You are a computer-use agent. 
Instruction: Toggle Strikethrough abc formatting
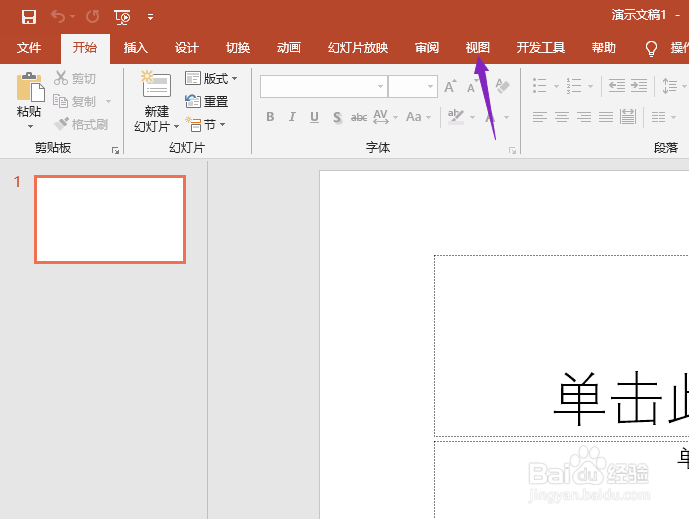[x=359, y=117]
